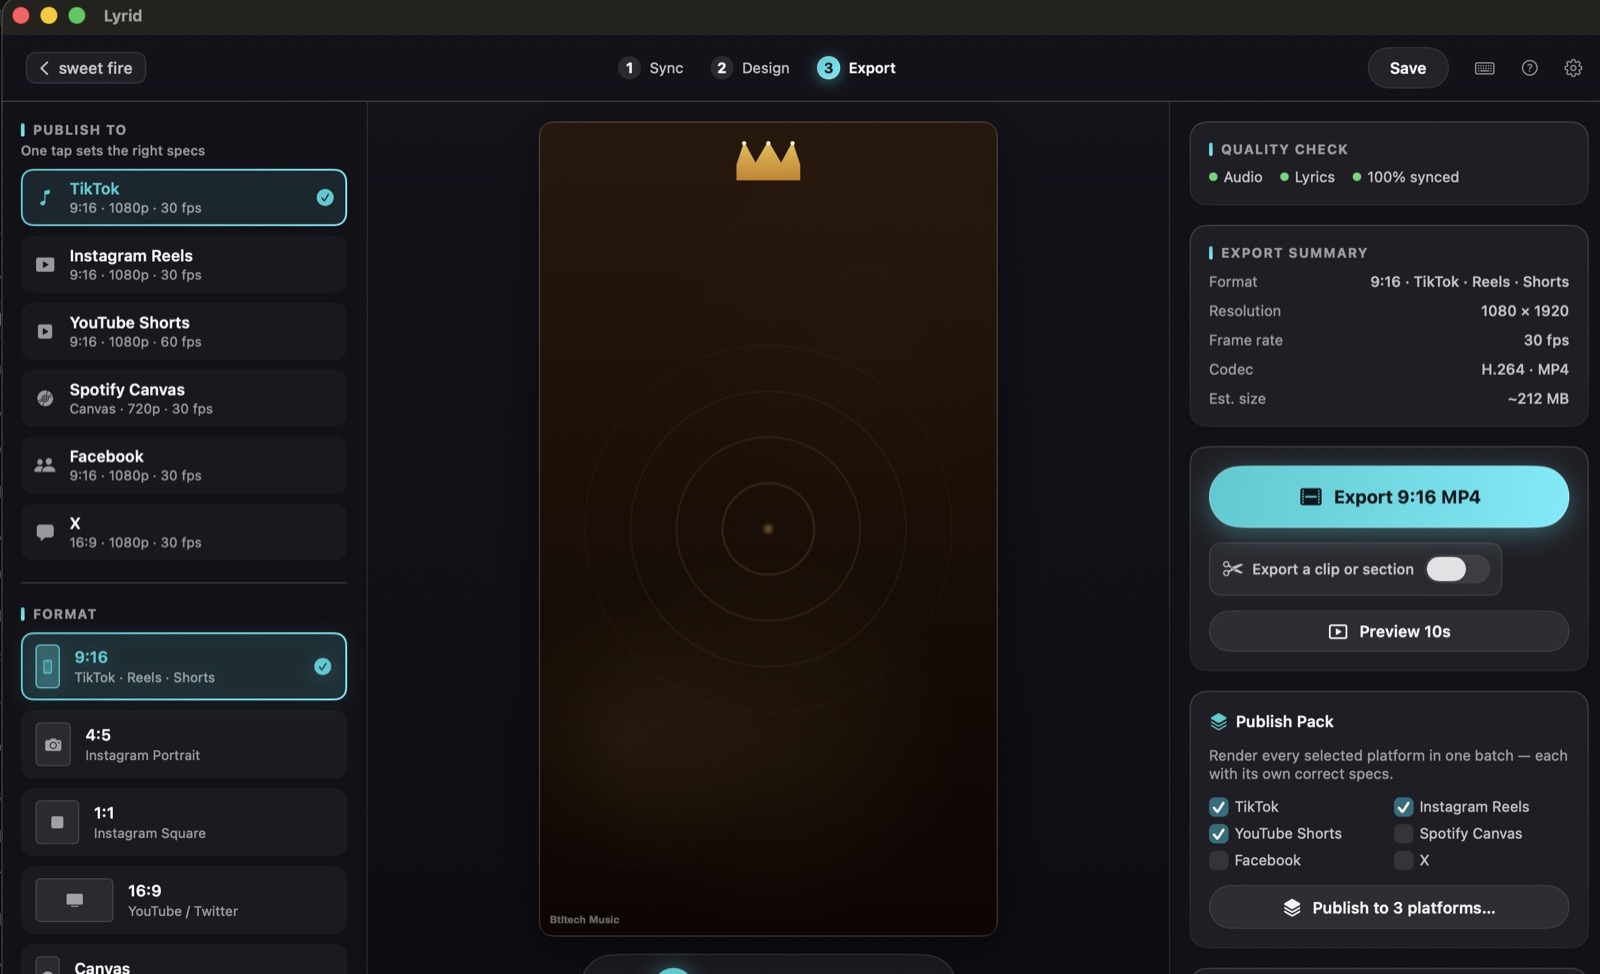This screenshot has height=974, width=1600.
Task: Uncheck Instagram Reels in Publish Pack
Action: coord(1403,807)
